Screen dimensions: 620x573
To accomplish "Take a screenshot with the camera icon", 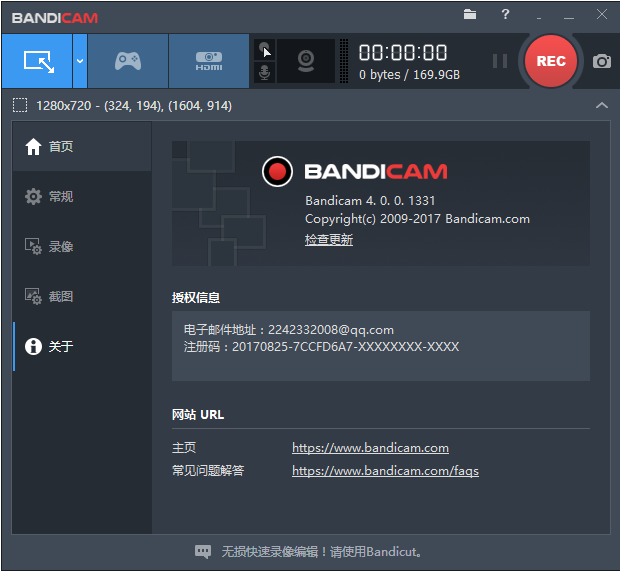I will [x=601, y=61].
